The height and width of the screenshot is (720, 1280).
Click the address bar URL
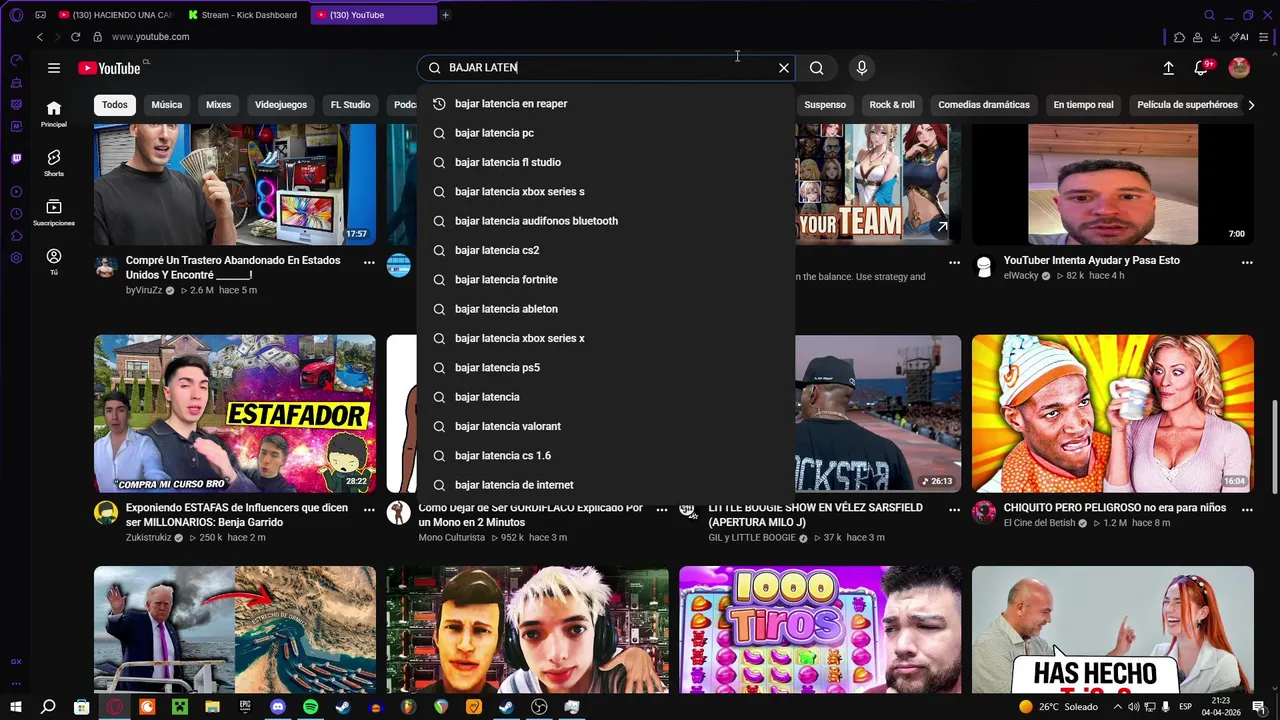click(x=150, y=37)
